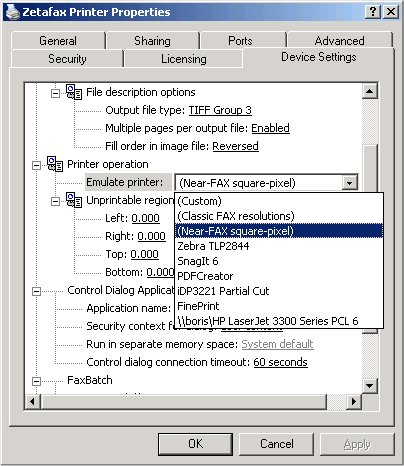Image resolution: width=404 pixels, height=466 pixels.
Task: Click the Right margin 0.000 value
Action: point(152,236)
